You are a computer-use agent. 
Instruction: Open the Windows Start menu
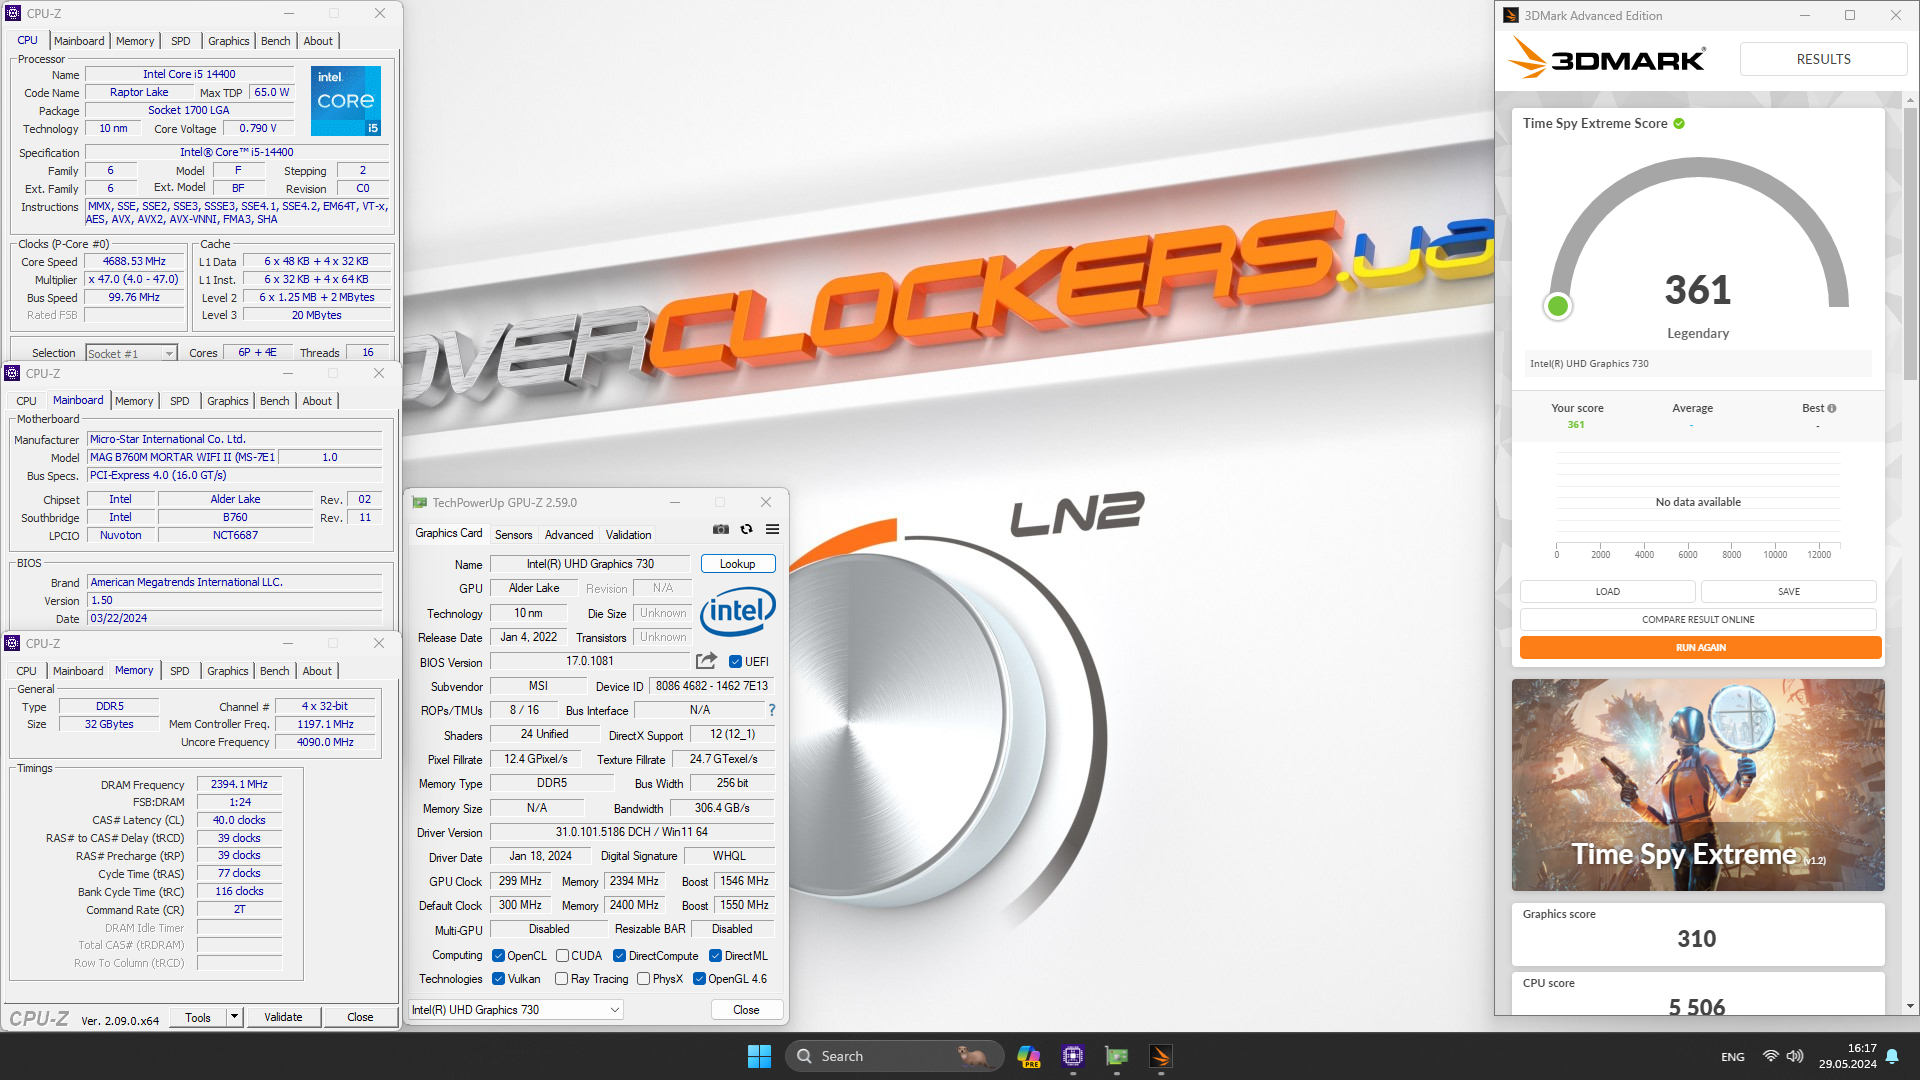tap(759, 1056)
